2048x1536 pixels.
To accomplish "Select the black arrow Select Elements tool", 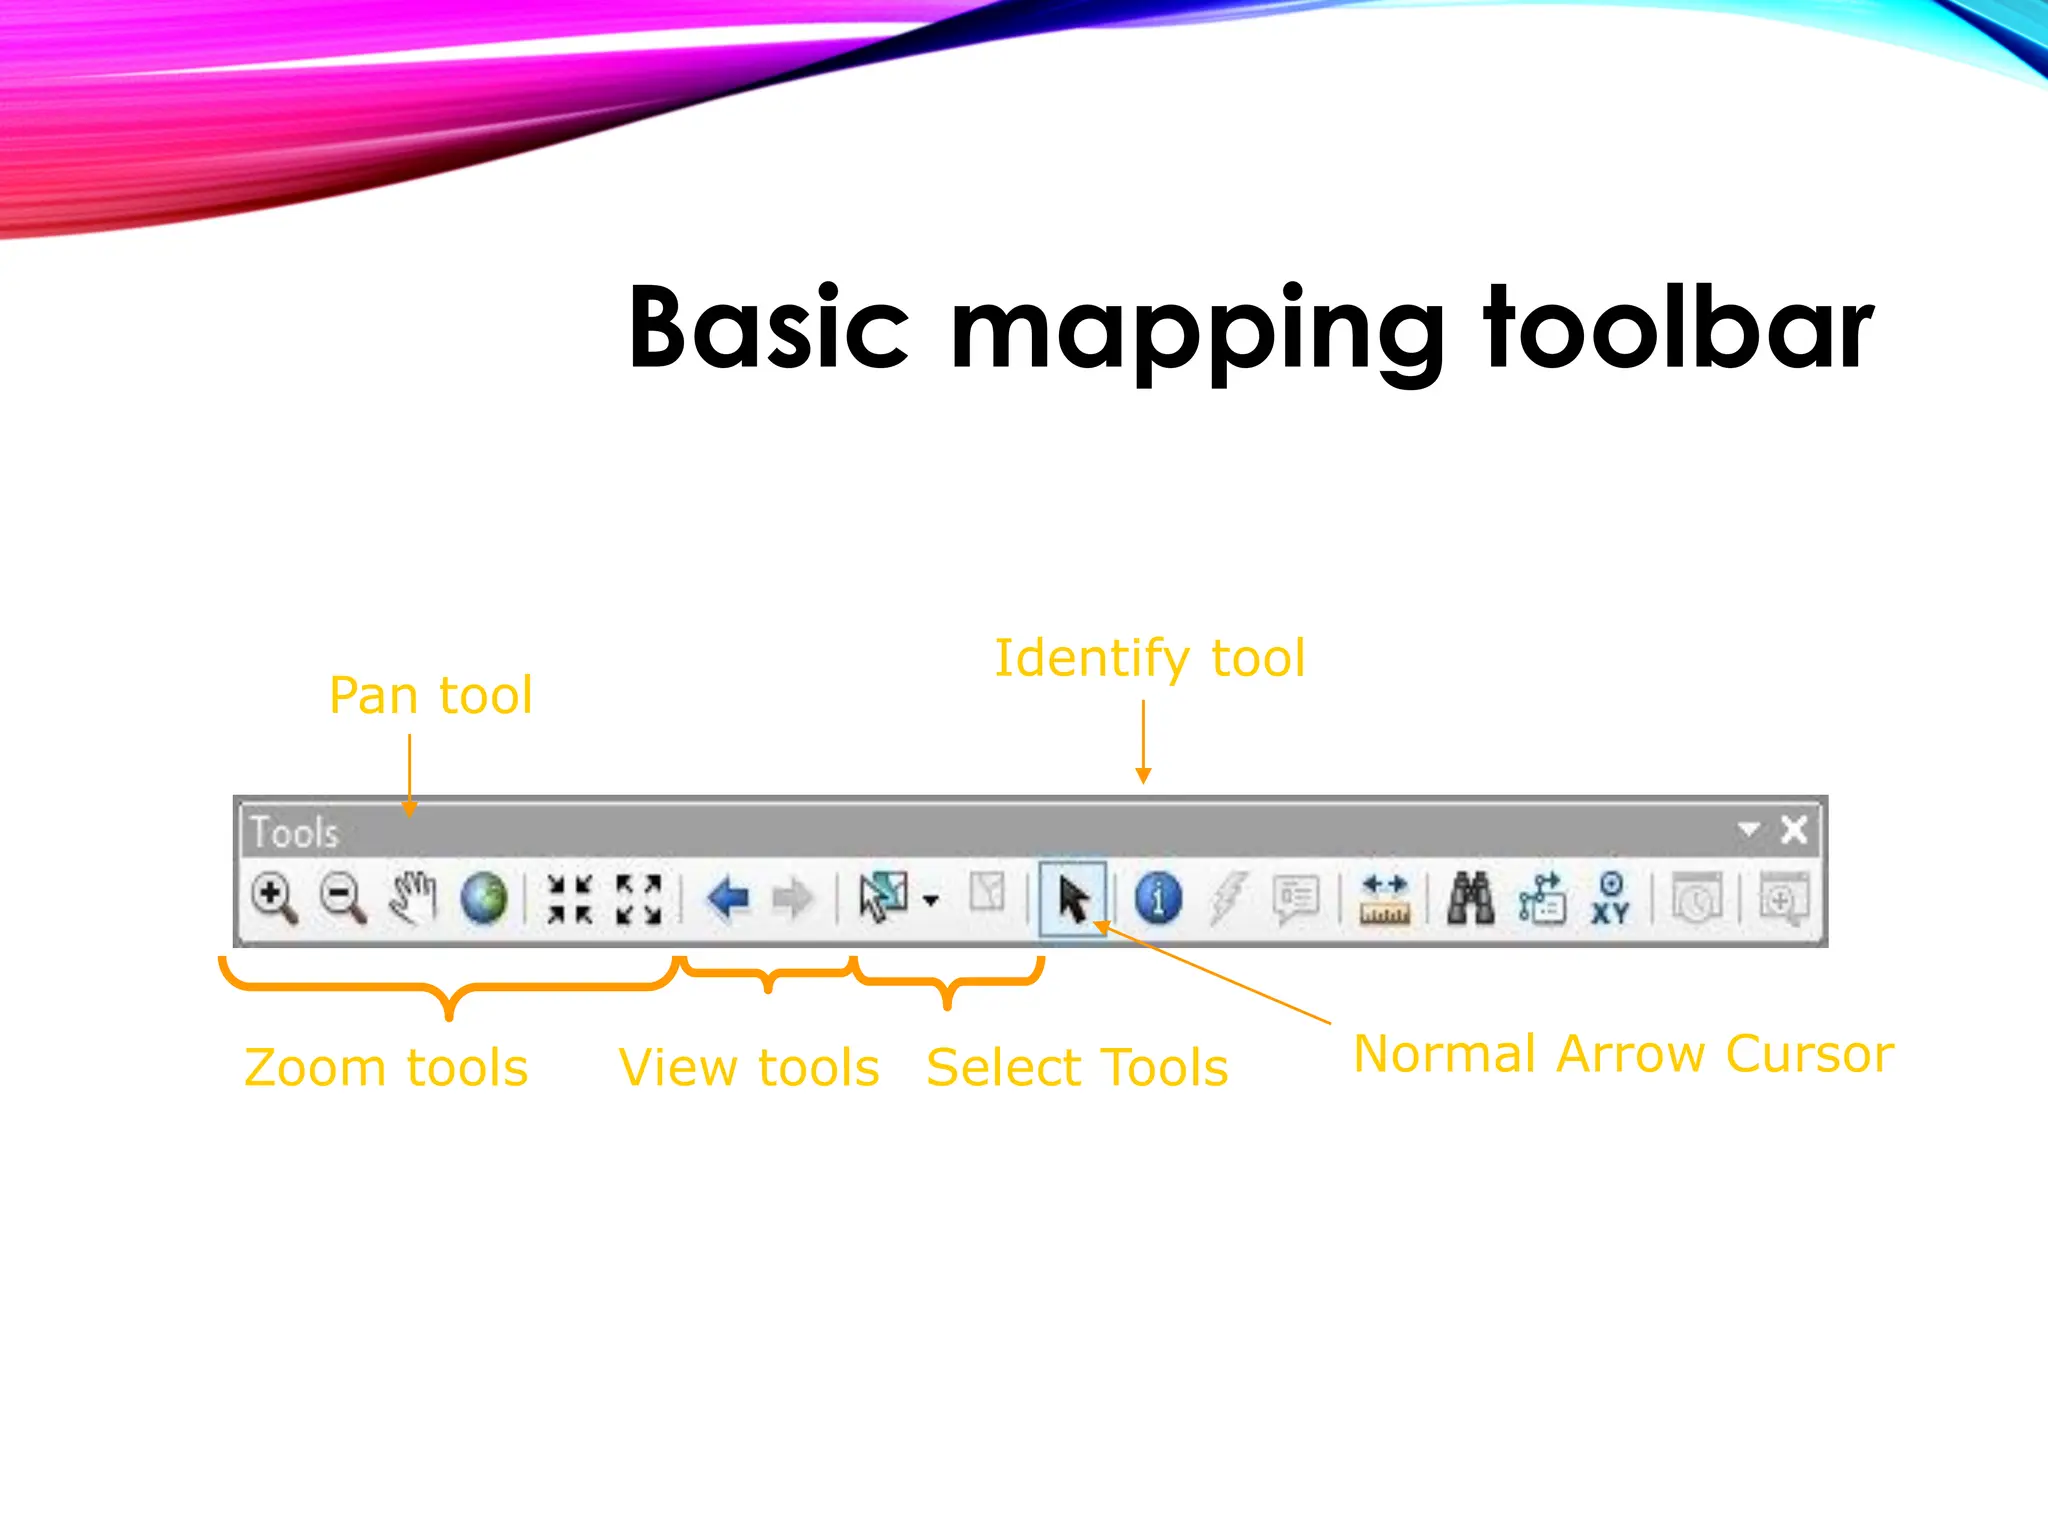I will click(1073, 898).
